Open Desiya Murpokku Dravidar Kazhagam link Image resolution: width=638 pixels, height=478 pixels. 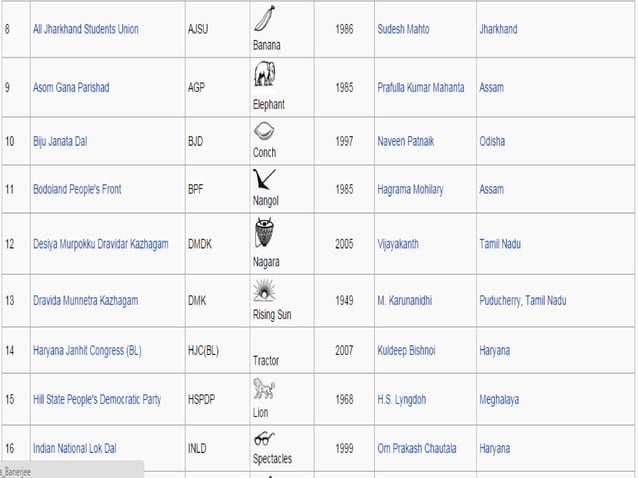(x=101, y=244)
